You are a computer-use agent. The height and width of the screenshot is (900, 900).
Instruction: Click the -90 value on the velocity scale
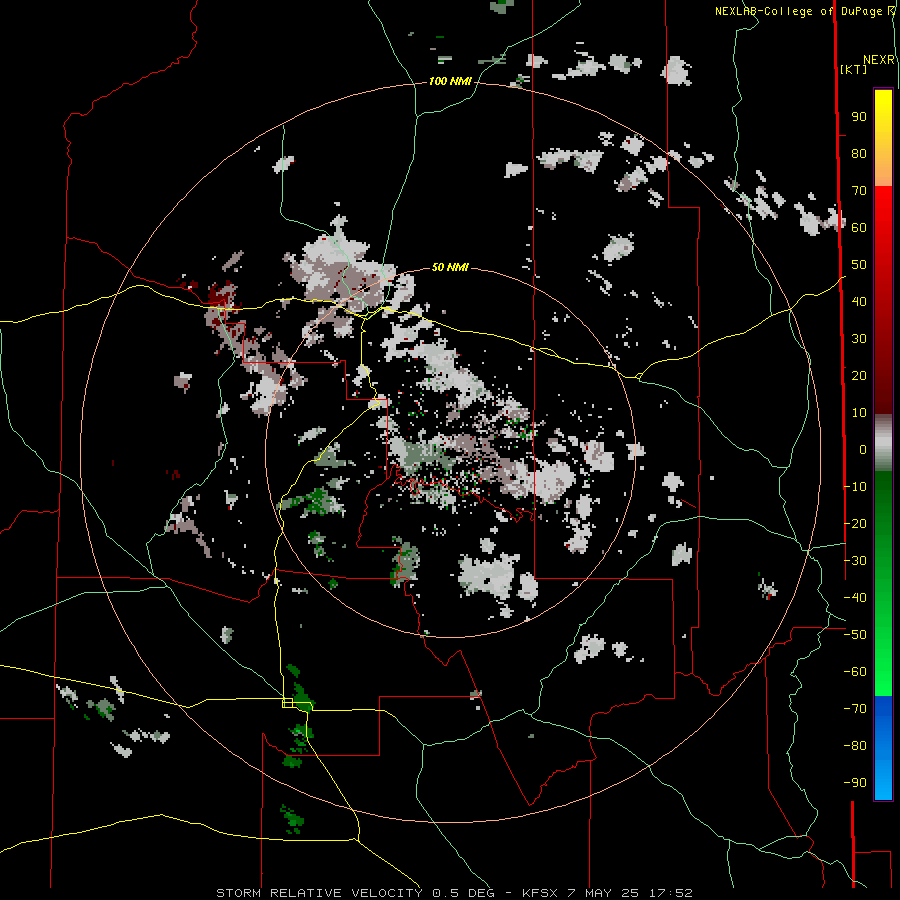click(855, 783)
